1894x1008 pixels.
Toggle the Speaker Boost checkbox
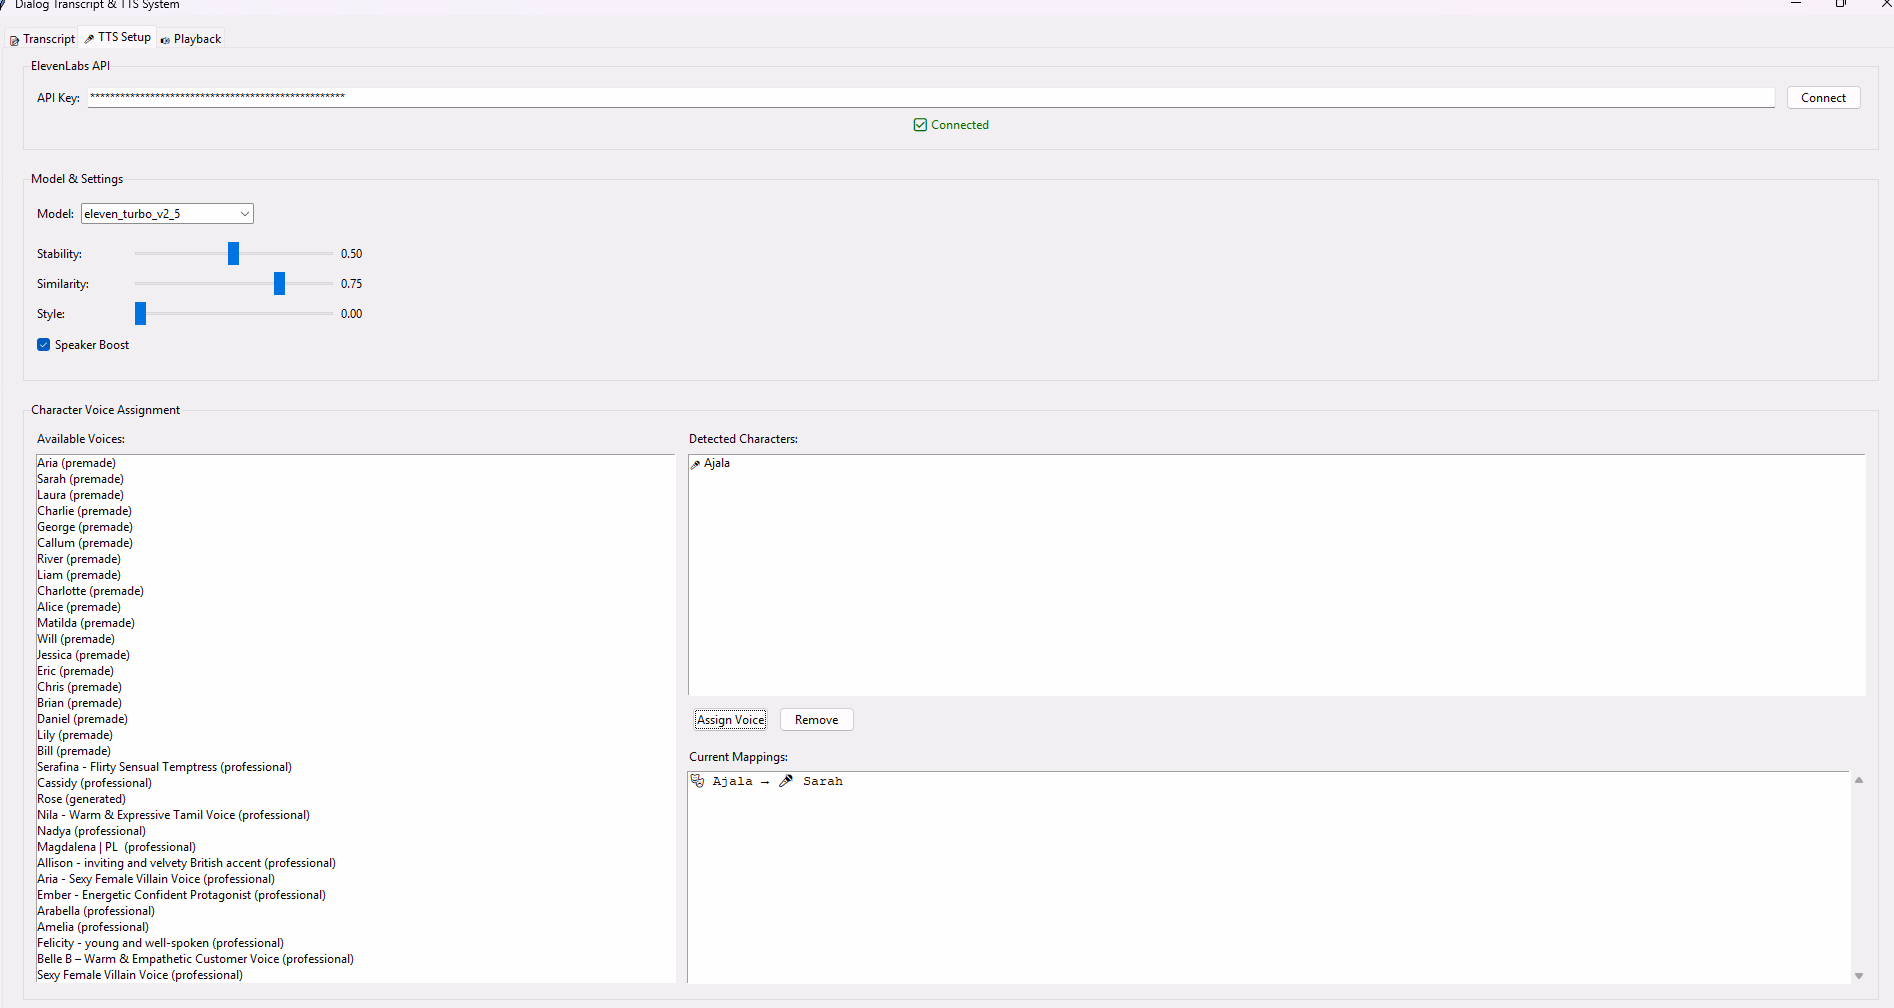44,345
